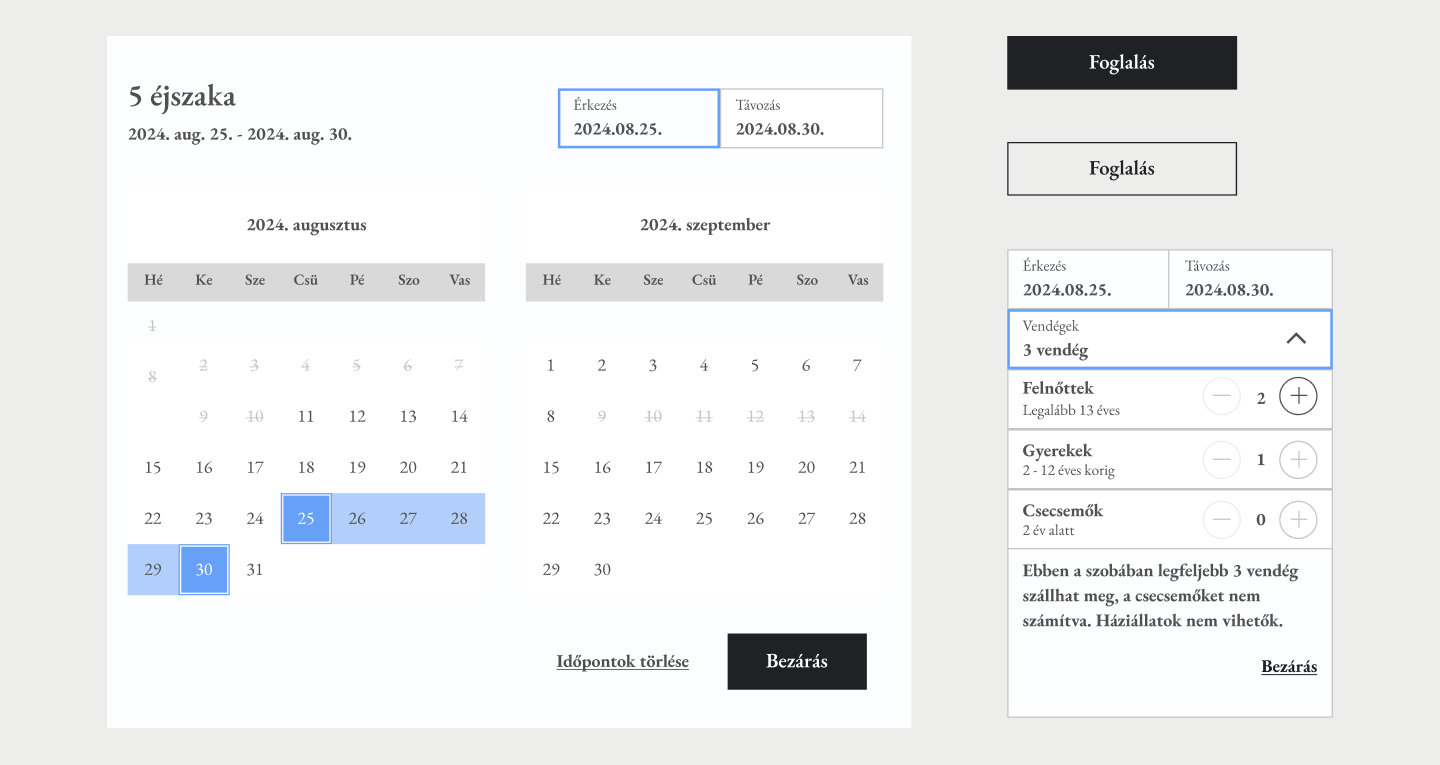Image resolution: width=1440 pixels, height=765 pixels.
Task: Click the chevron arrow in Vendégek field
Action: [x=1296, y=339]
